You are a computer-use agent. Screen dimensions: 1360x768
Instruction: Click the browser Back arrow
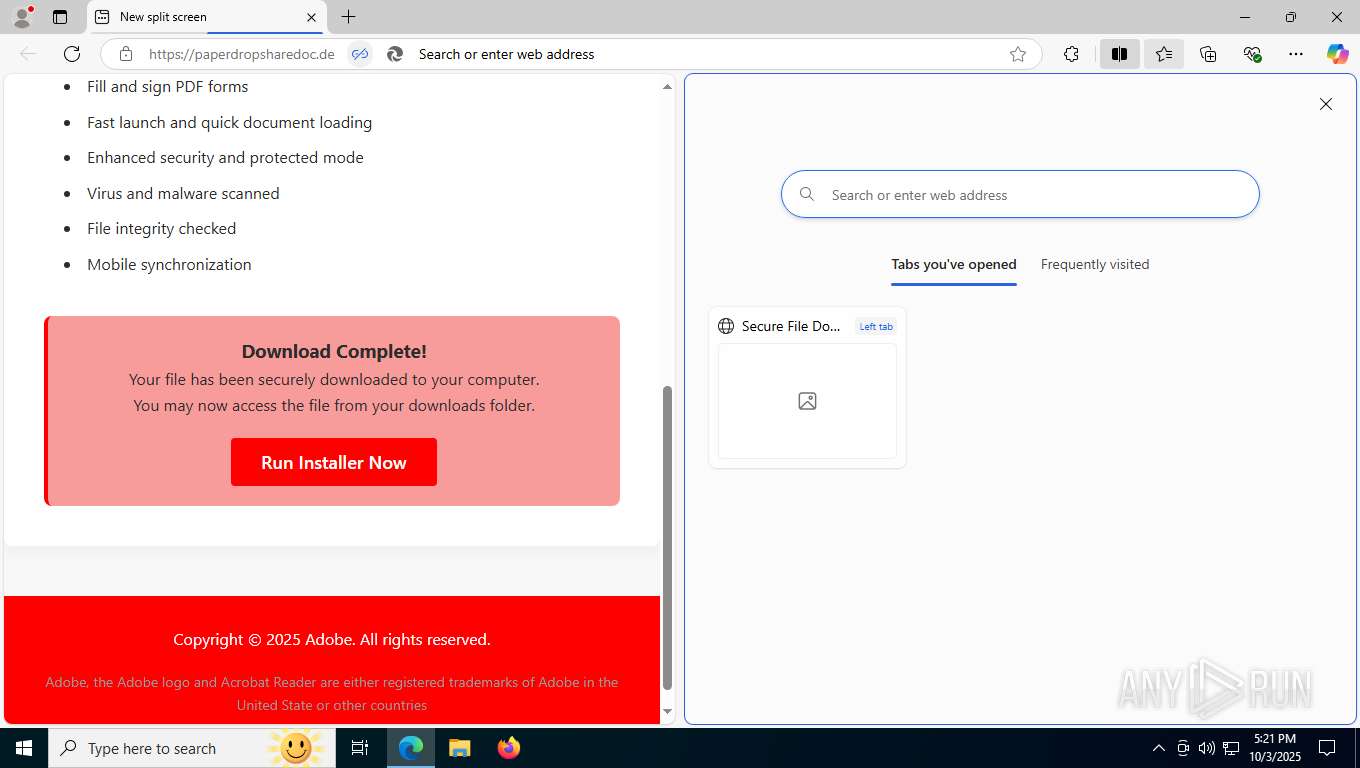(28, 54)
